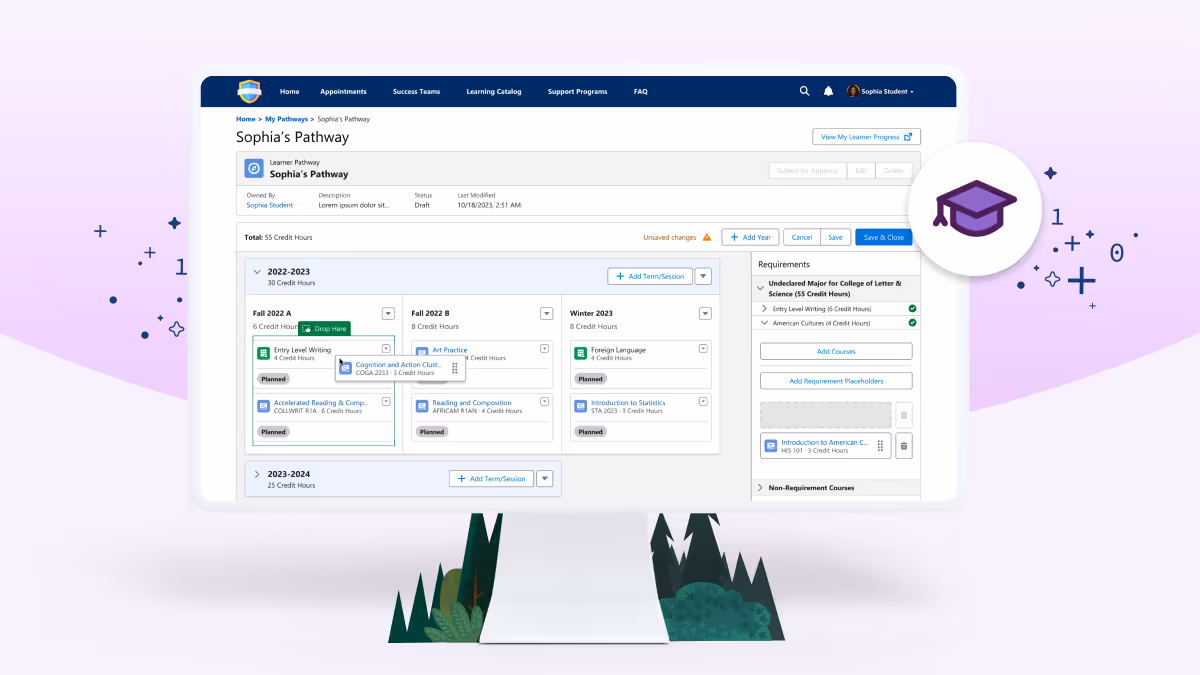Click Add Requirement Placeholders button
Viewport: 1200px width, 675px height.
coord(836,381)
